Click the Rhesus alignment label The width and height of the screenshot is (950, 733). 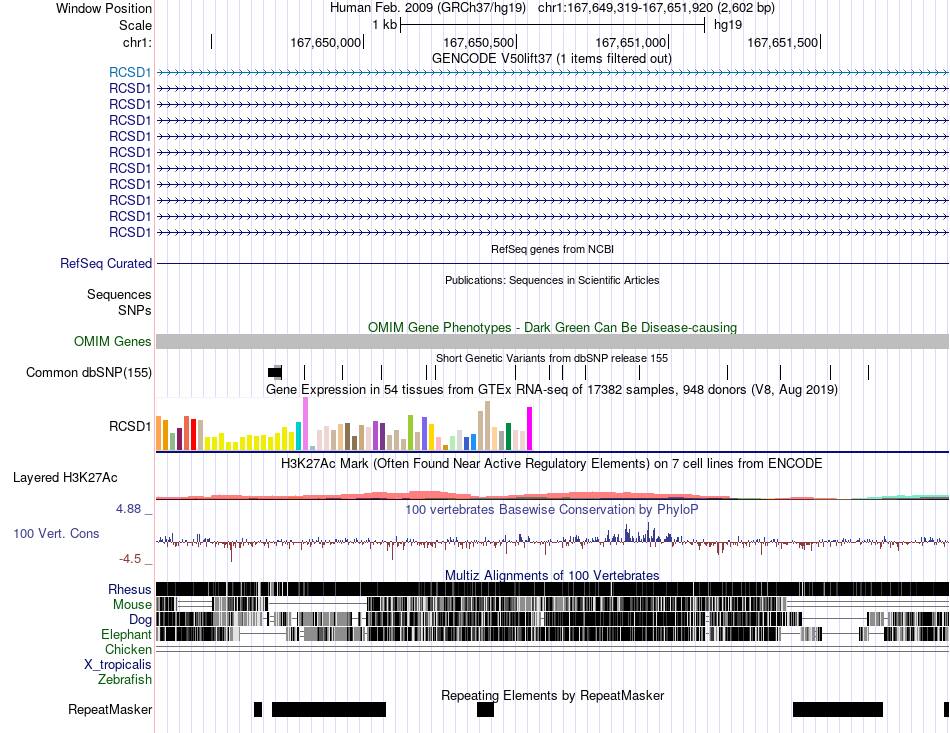click(130, 589)
